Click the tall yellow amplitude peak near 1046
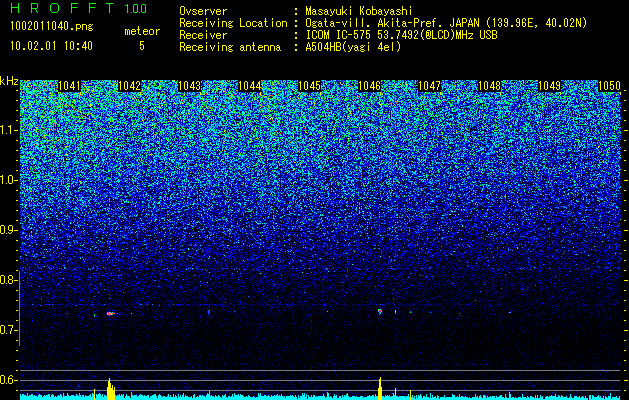Viewport: 629px width, 400px height. [x=380, y=388]
